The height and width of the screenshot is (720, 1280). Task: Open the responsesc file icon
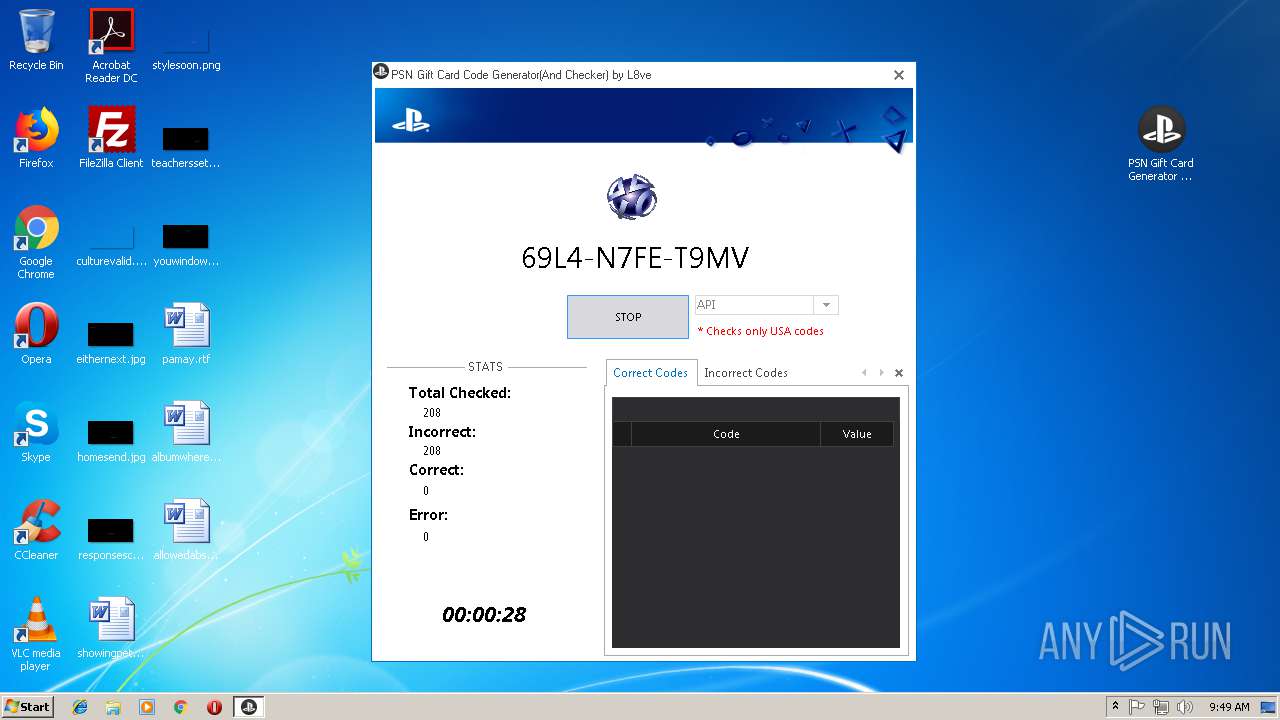[x=111, y=538]
